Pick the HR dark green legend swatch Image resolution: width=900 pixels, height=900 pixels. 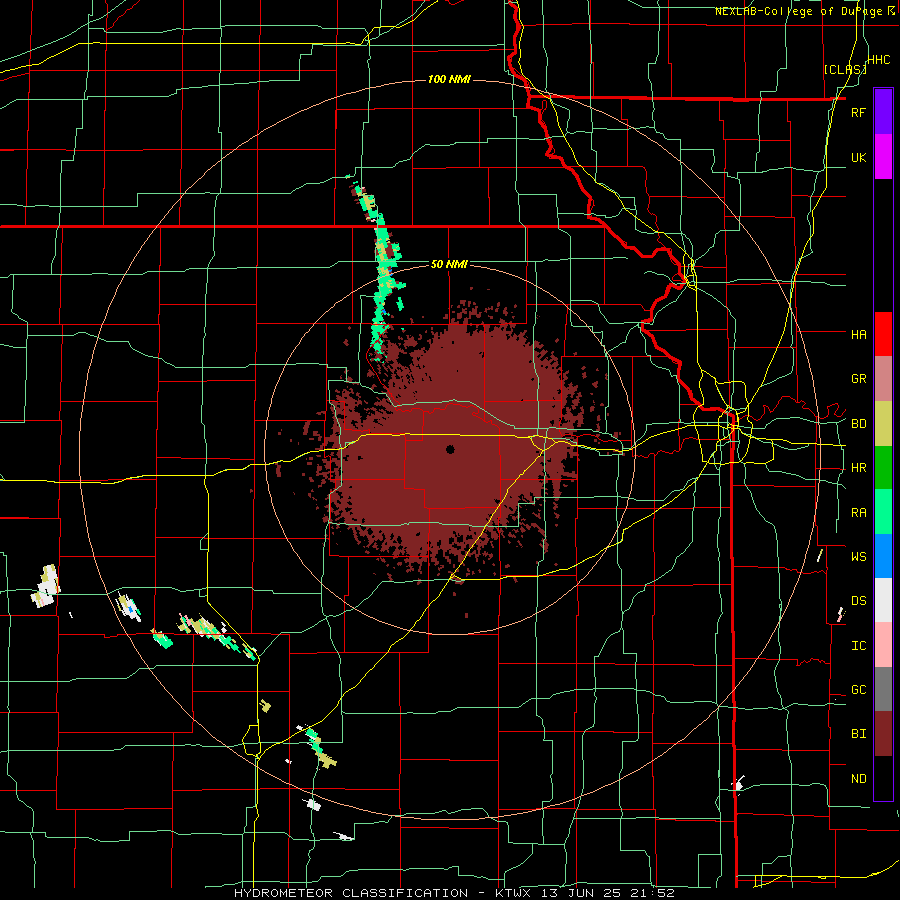(x=883, y=467)
